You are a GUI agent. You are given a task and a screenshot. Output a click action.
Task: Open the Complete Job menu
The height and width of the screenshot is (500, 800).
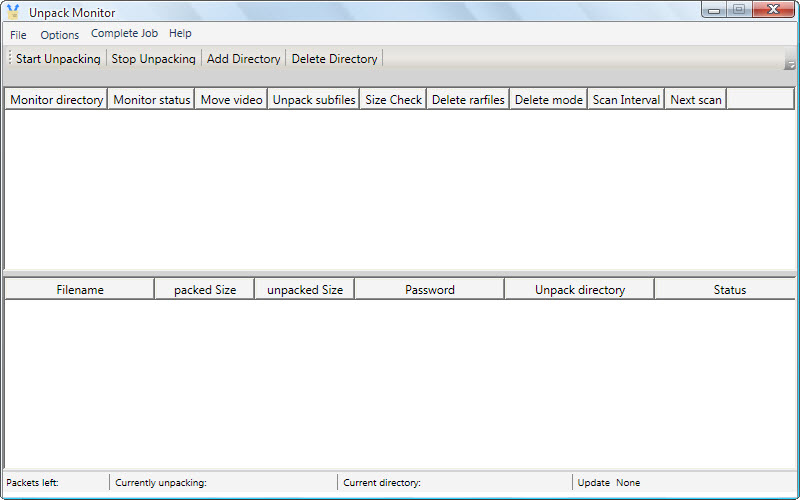[124, 34]
